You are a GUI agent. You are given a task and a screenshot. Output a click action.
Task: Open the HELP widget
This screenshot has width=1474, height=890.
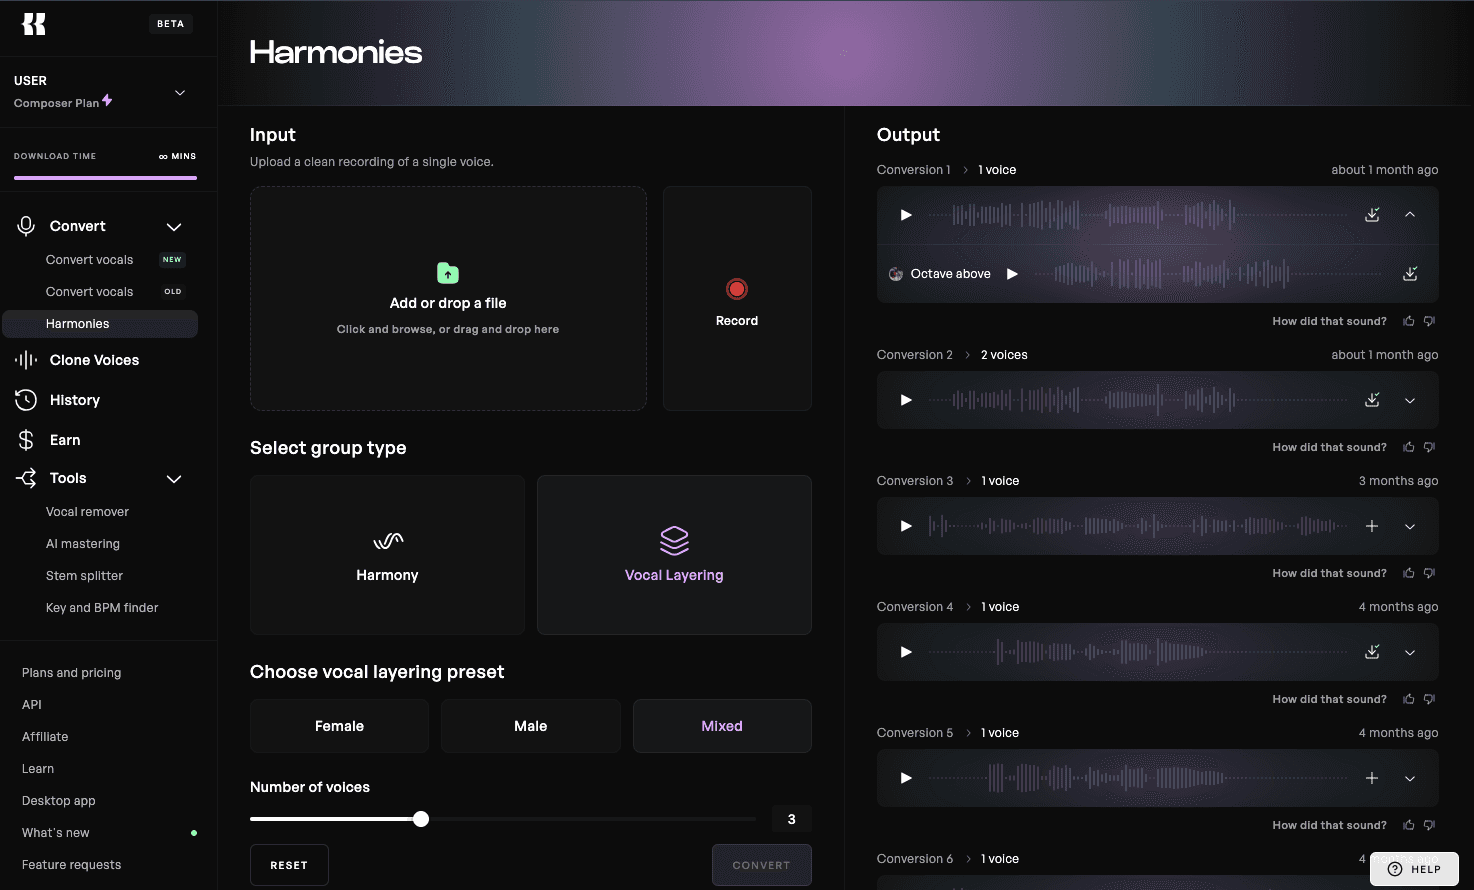coord(1414,869)
